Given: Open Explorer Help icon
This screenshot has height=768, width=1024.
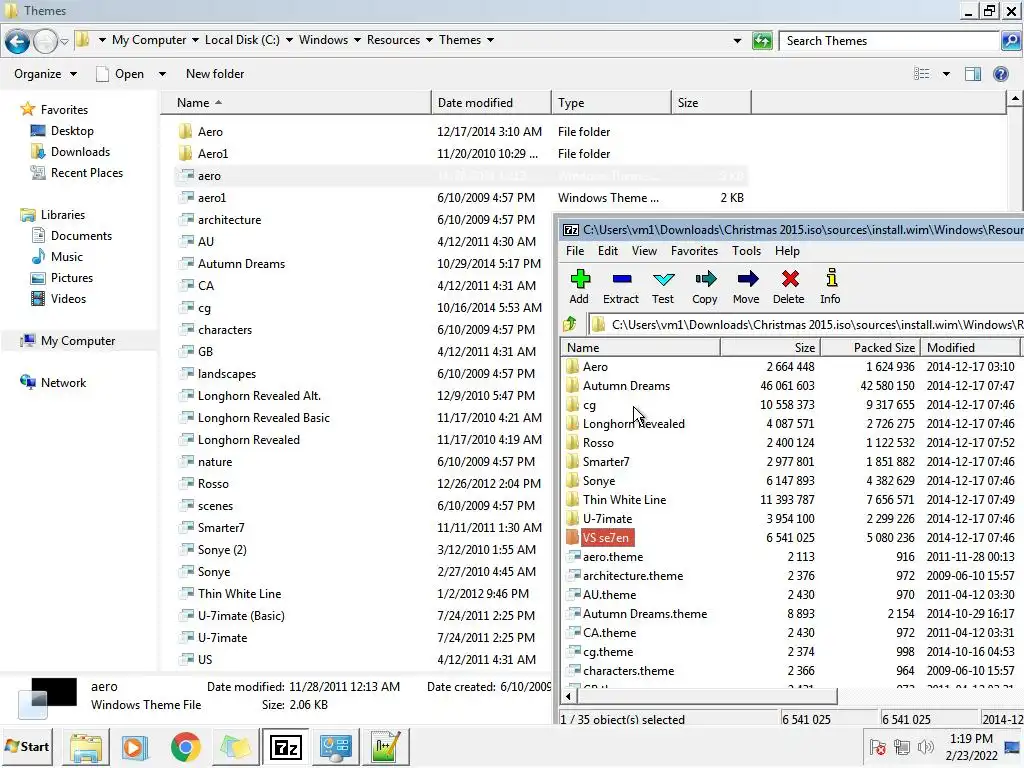Looking at the screenshot, I should 1000,74.
